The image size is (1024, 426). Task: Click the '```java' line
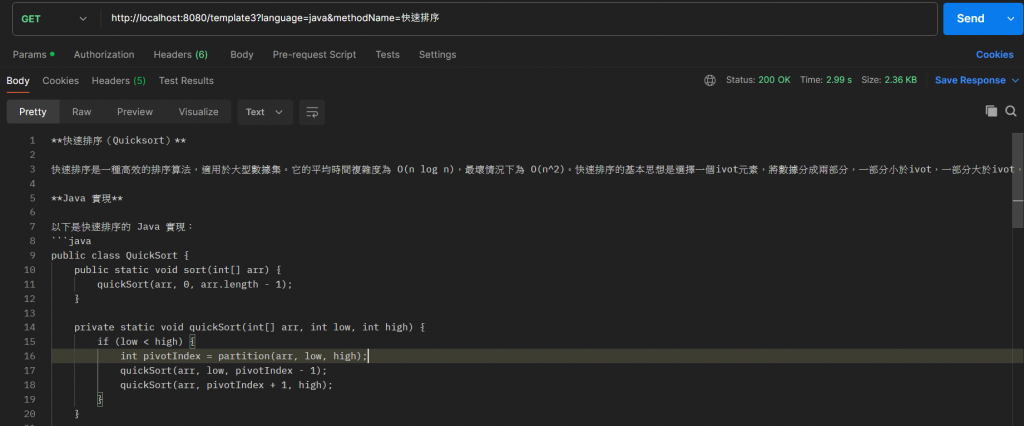click(x=71, y=241)
